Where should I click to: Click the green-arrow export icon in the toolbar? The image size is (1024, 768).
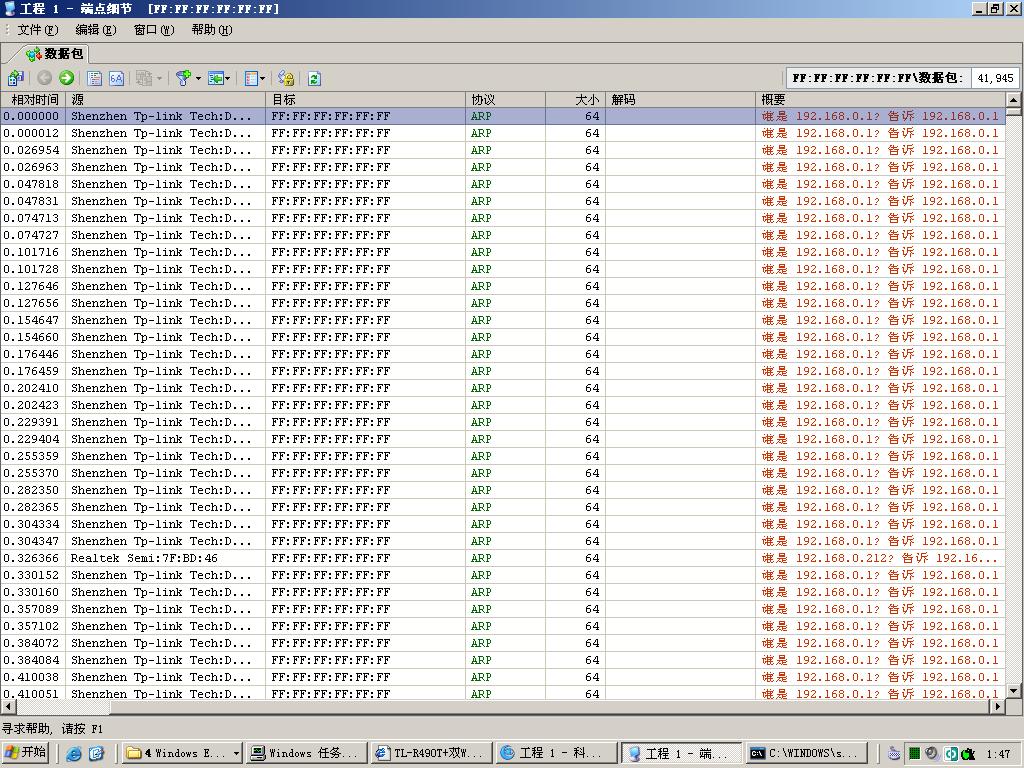214,78
